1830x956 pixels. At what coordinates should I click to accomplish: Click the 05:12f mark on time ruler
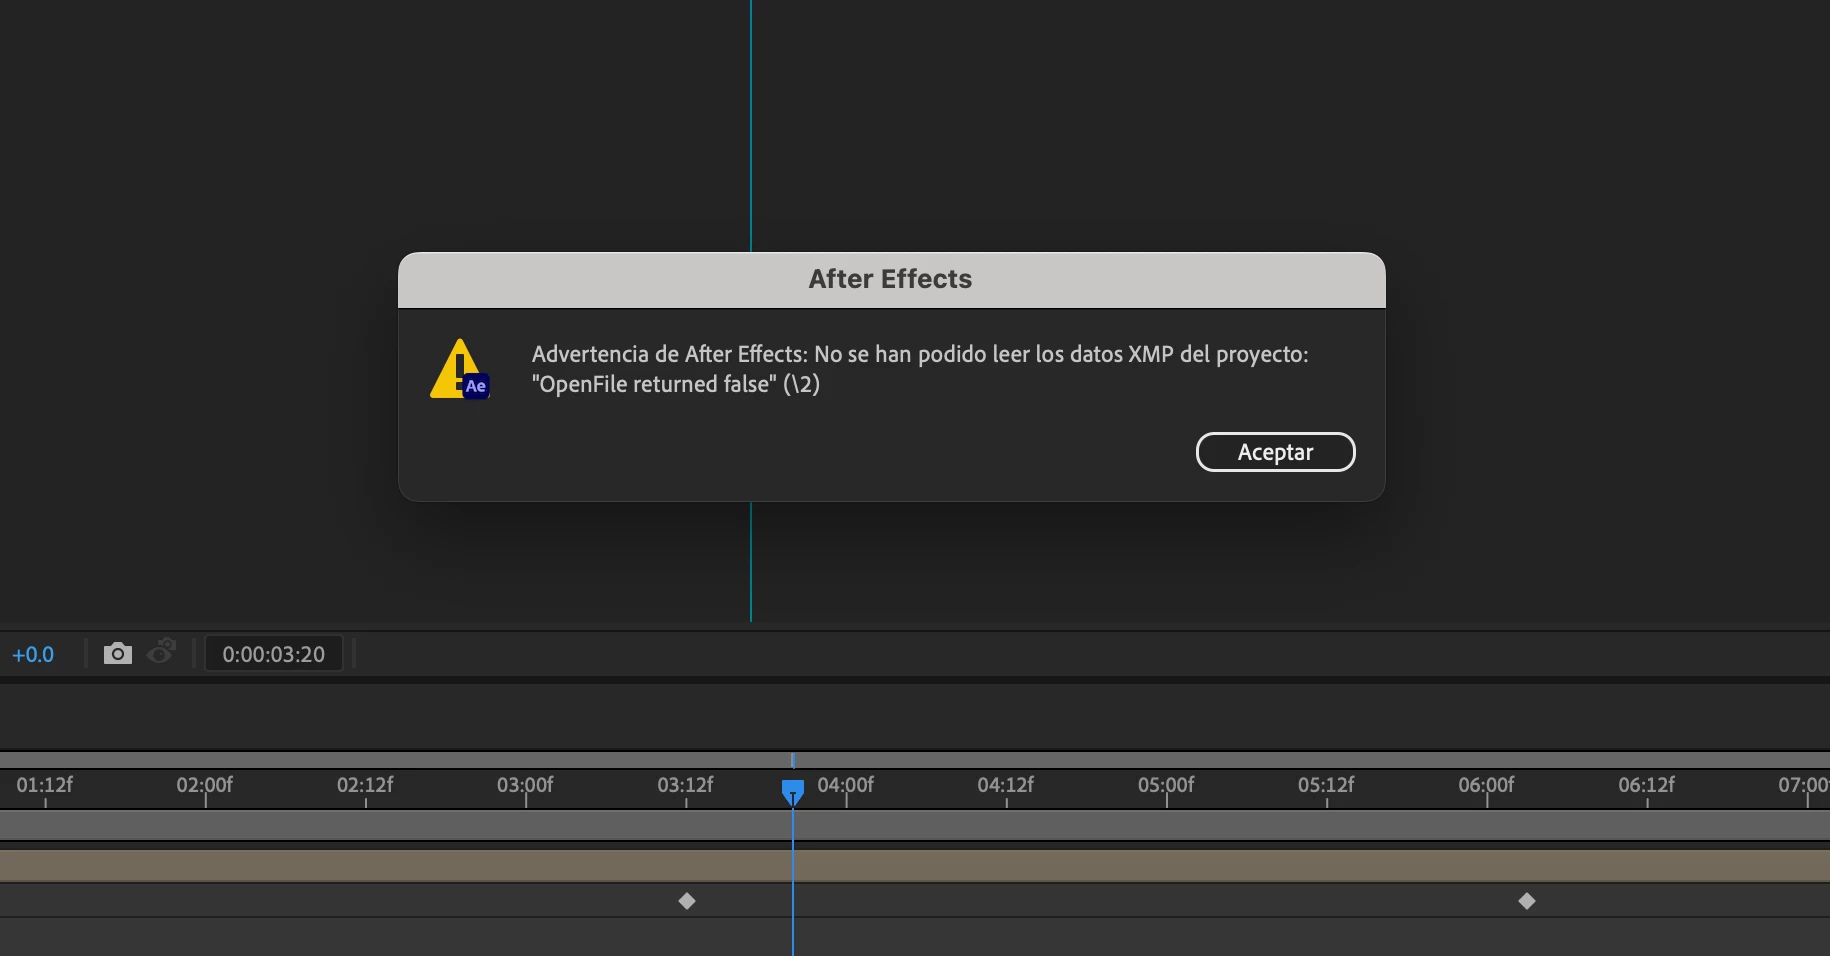click(x=1326, y=785)
